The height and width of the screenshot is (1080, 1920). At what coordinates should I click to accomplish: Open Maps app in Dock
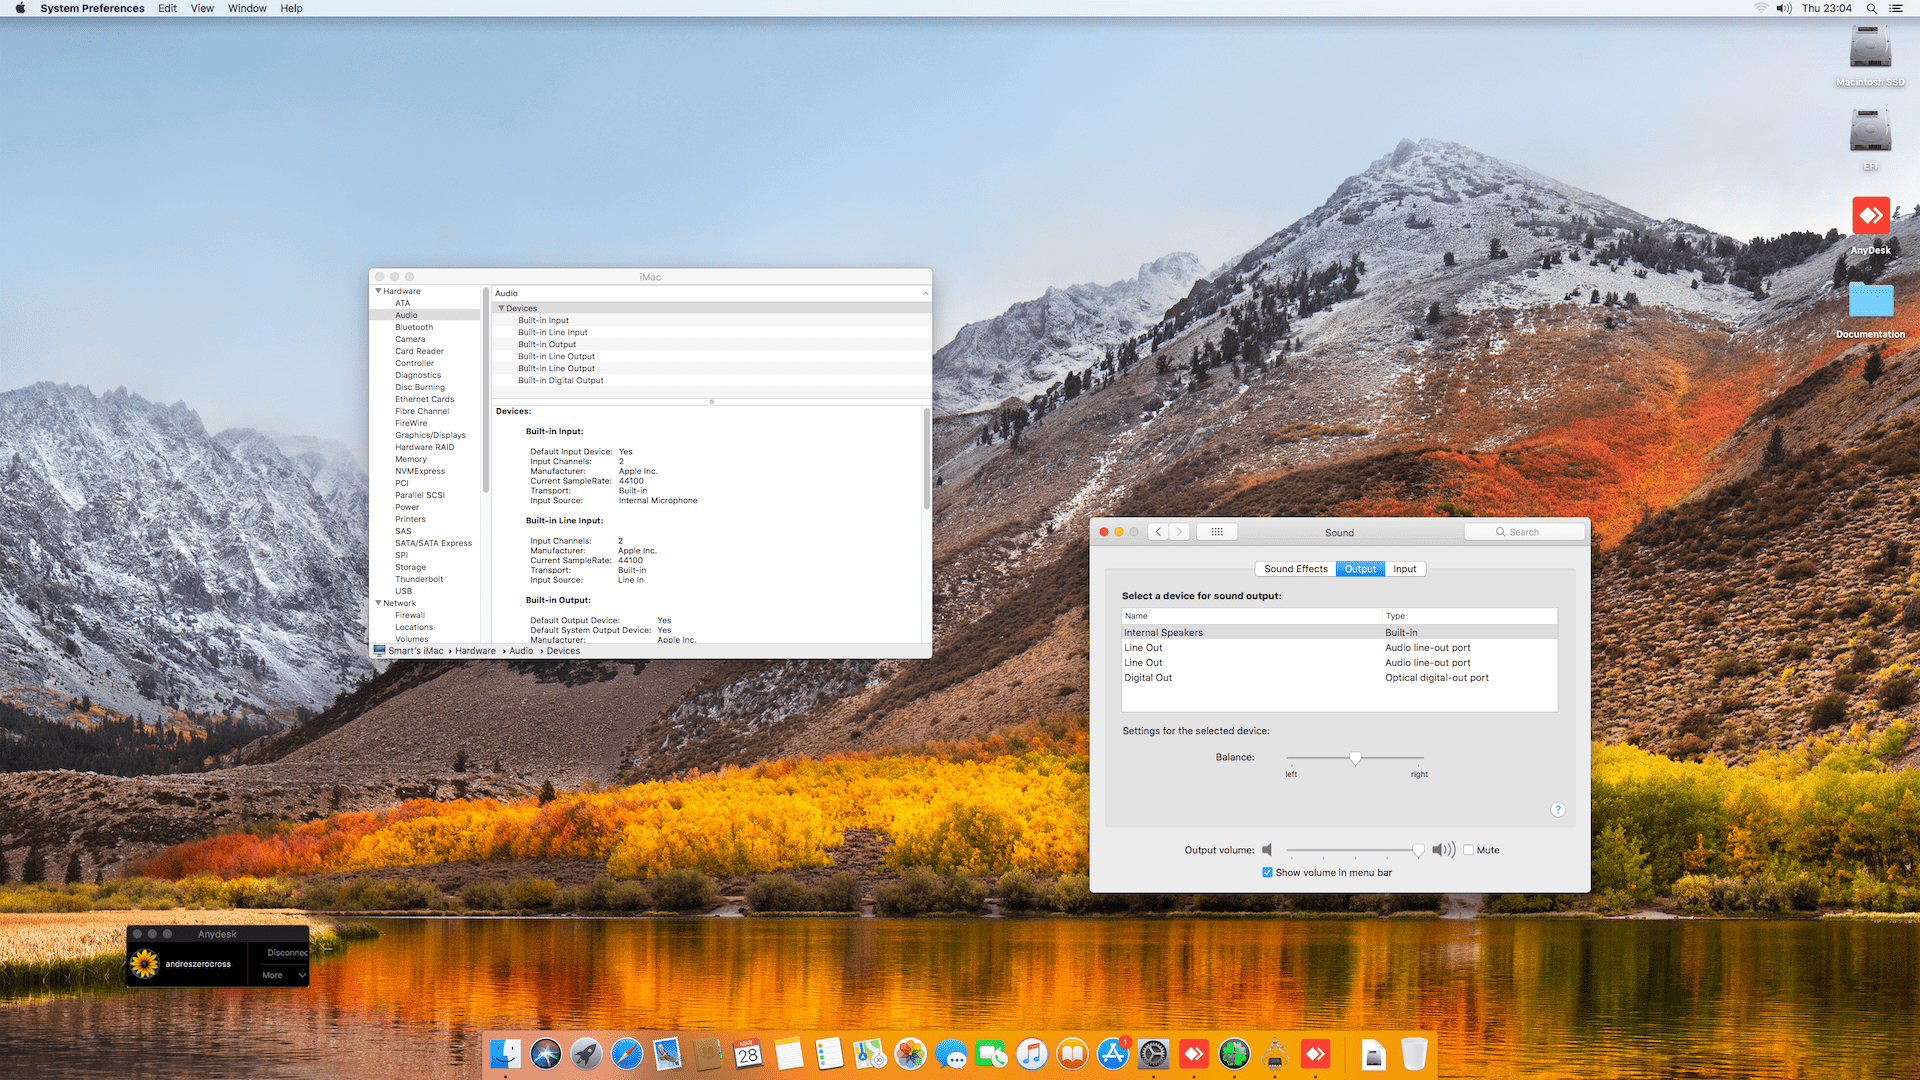870,1054
